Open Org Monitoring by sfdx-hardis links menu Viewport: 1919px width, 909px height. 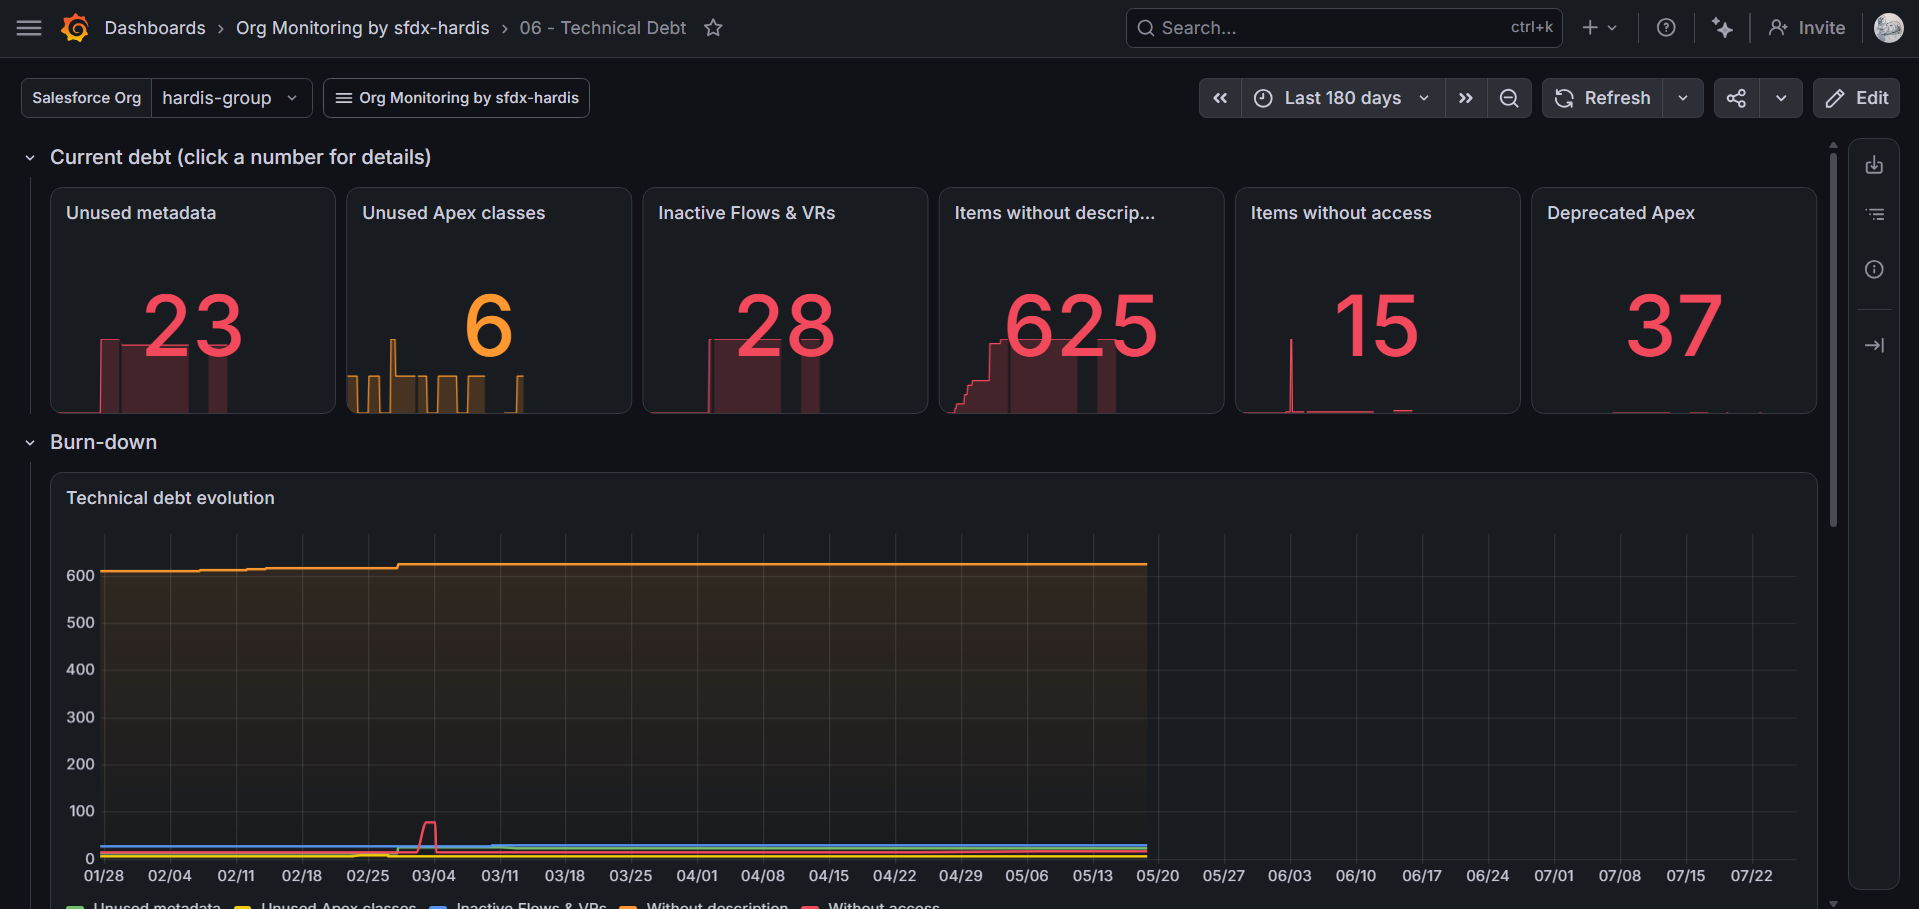point(456,98)
